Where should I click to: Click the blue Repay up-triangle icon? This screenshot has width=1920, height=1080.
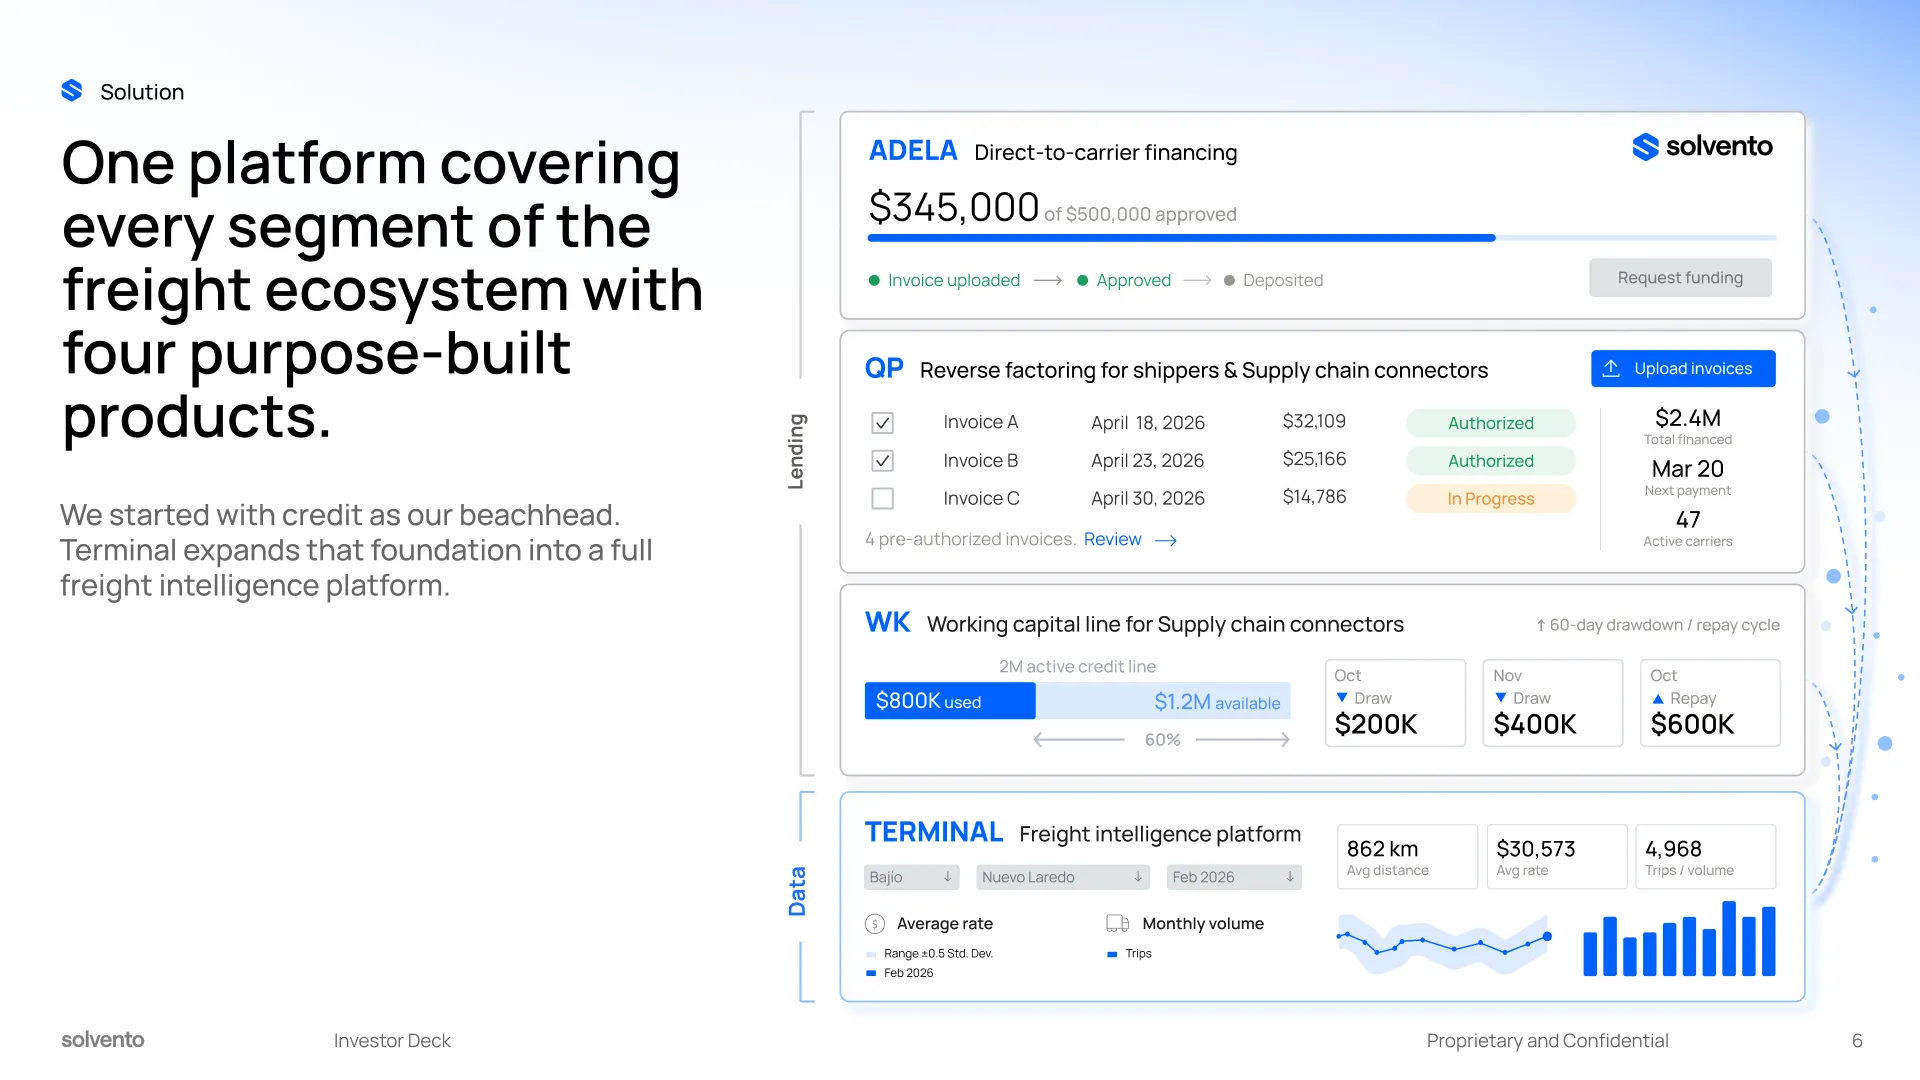(1658, 698)
